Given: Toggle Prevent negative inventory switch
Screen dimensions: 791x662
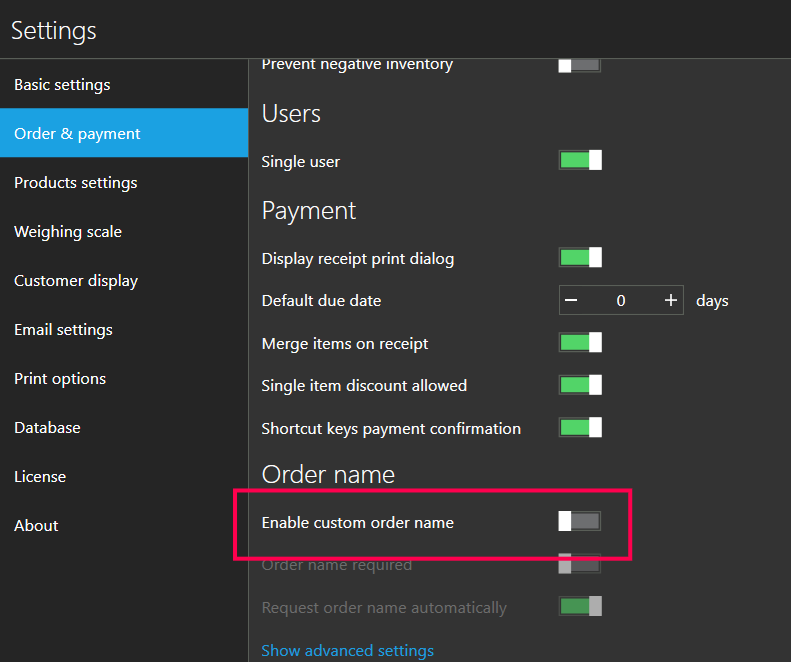Looking at the screenshot, I should click(x=580, y=65).
